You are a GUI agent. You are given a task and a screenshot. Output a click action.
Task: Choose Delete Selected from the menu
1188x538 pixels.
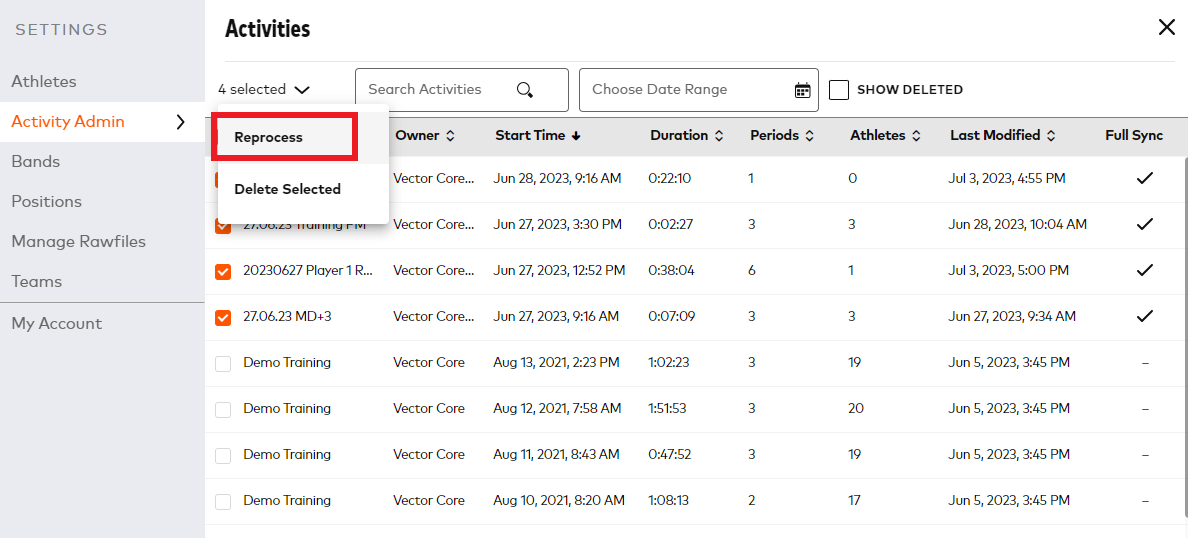303,189
